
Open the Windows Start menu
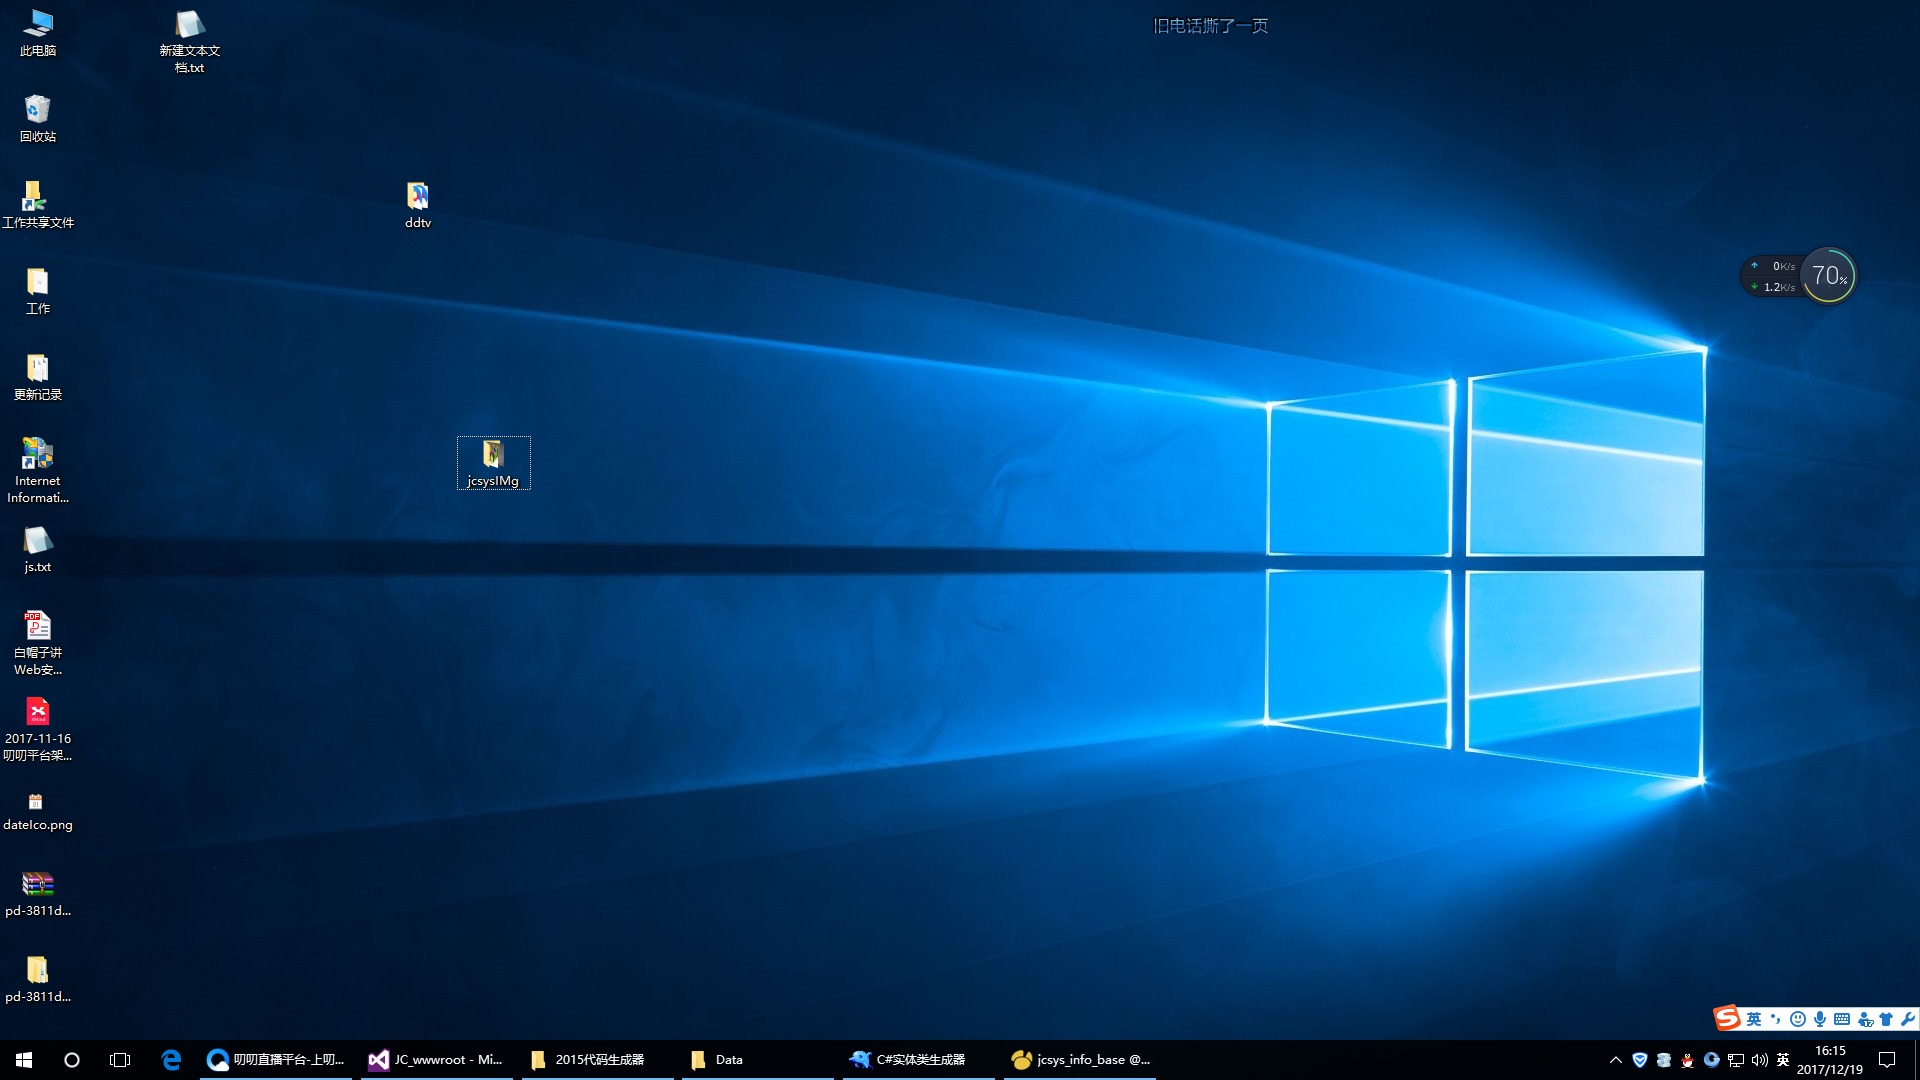[x=24, y=1060]
